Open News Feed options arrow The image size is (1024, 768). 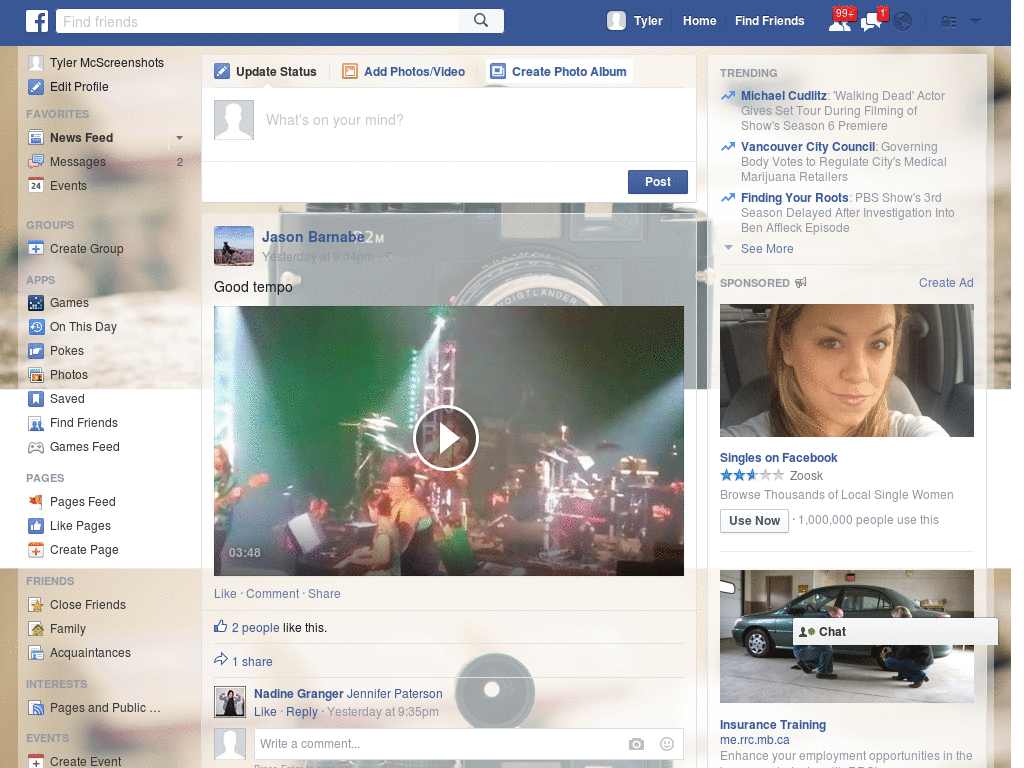[179, 138]
